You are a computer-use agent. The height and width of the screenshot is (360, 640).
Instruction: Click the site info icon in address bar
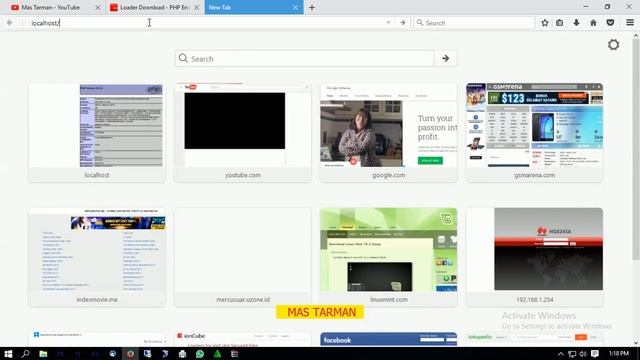[22, 23]
